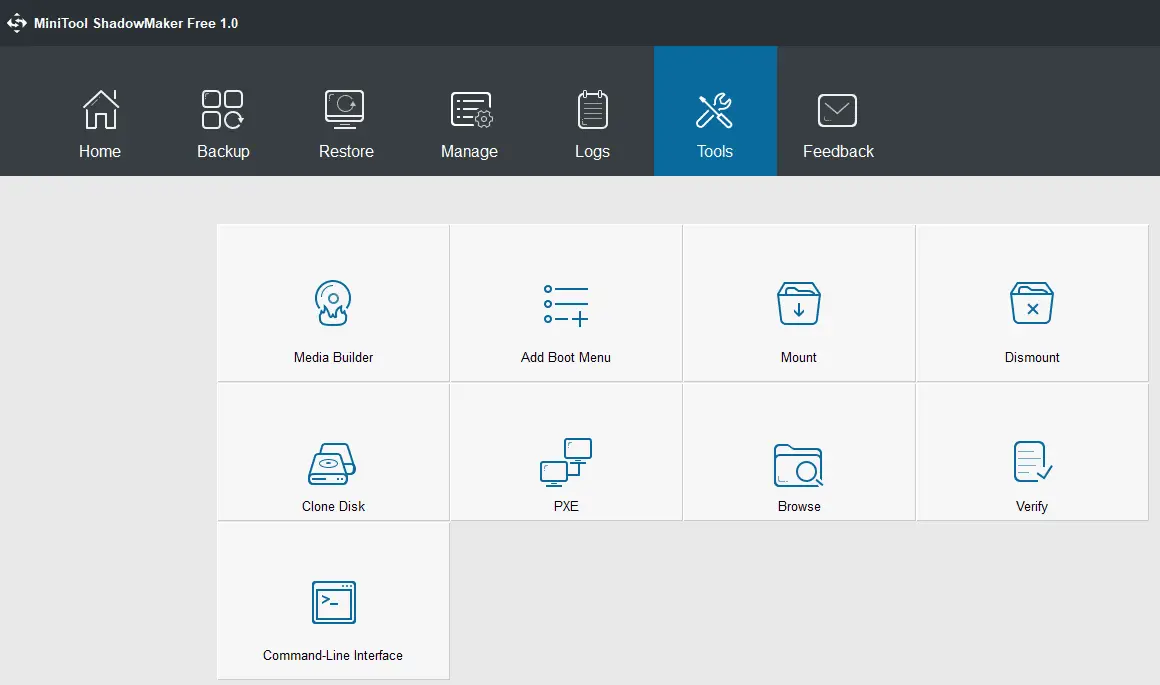The image size is (1160, 685).
Task: Click the MiniTool ShadowMaker logo icon
Action: coord(16,23)
